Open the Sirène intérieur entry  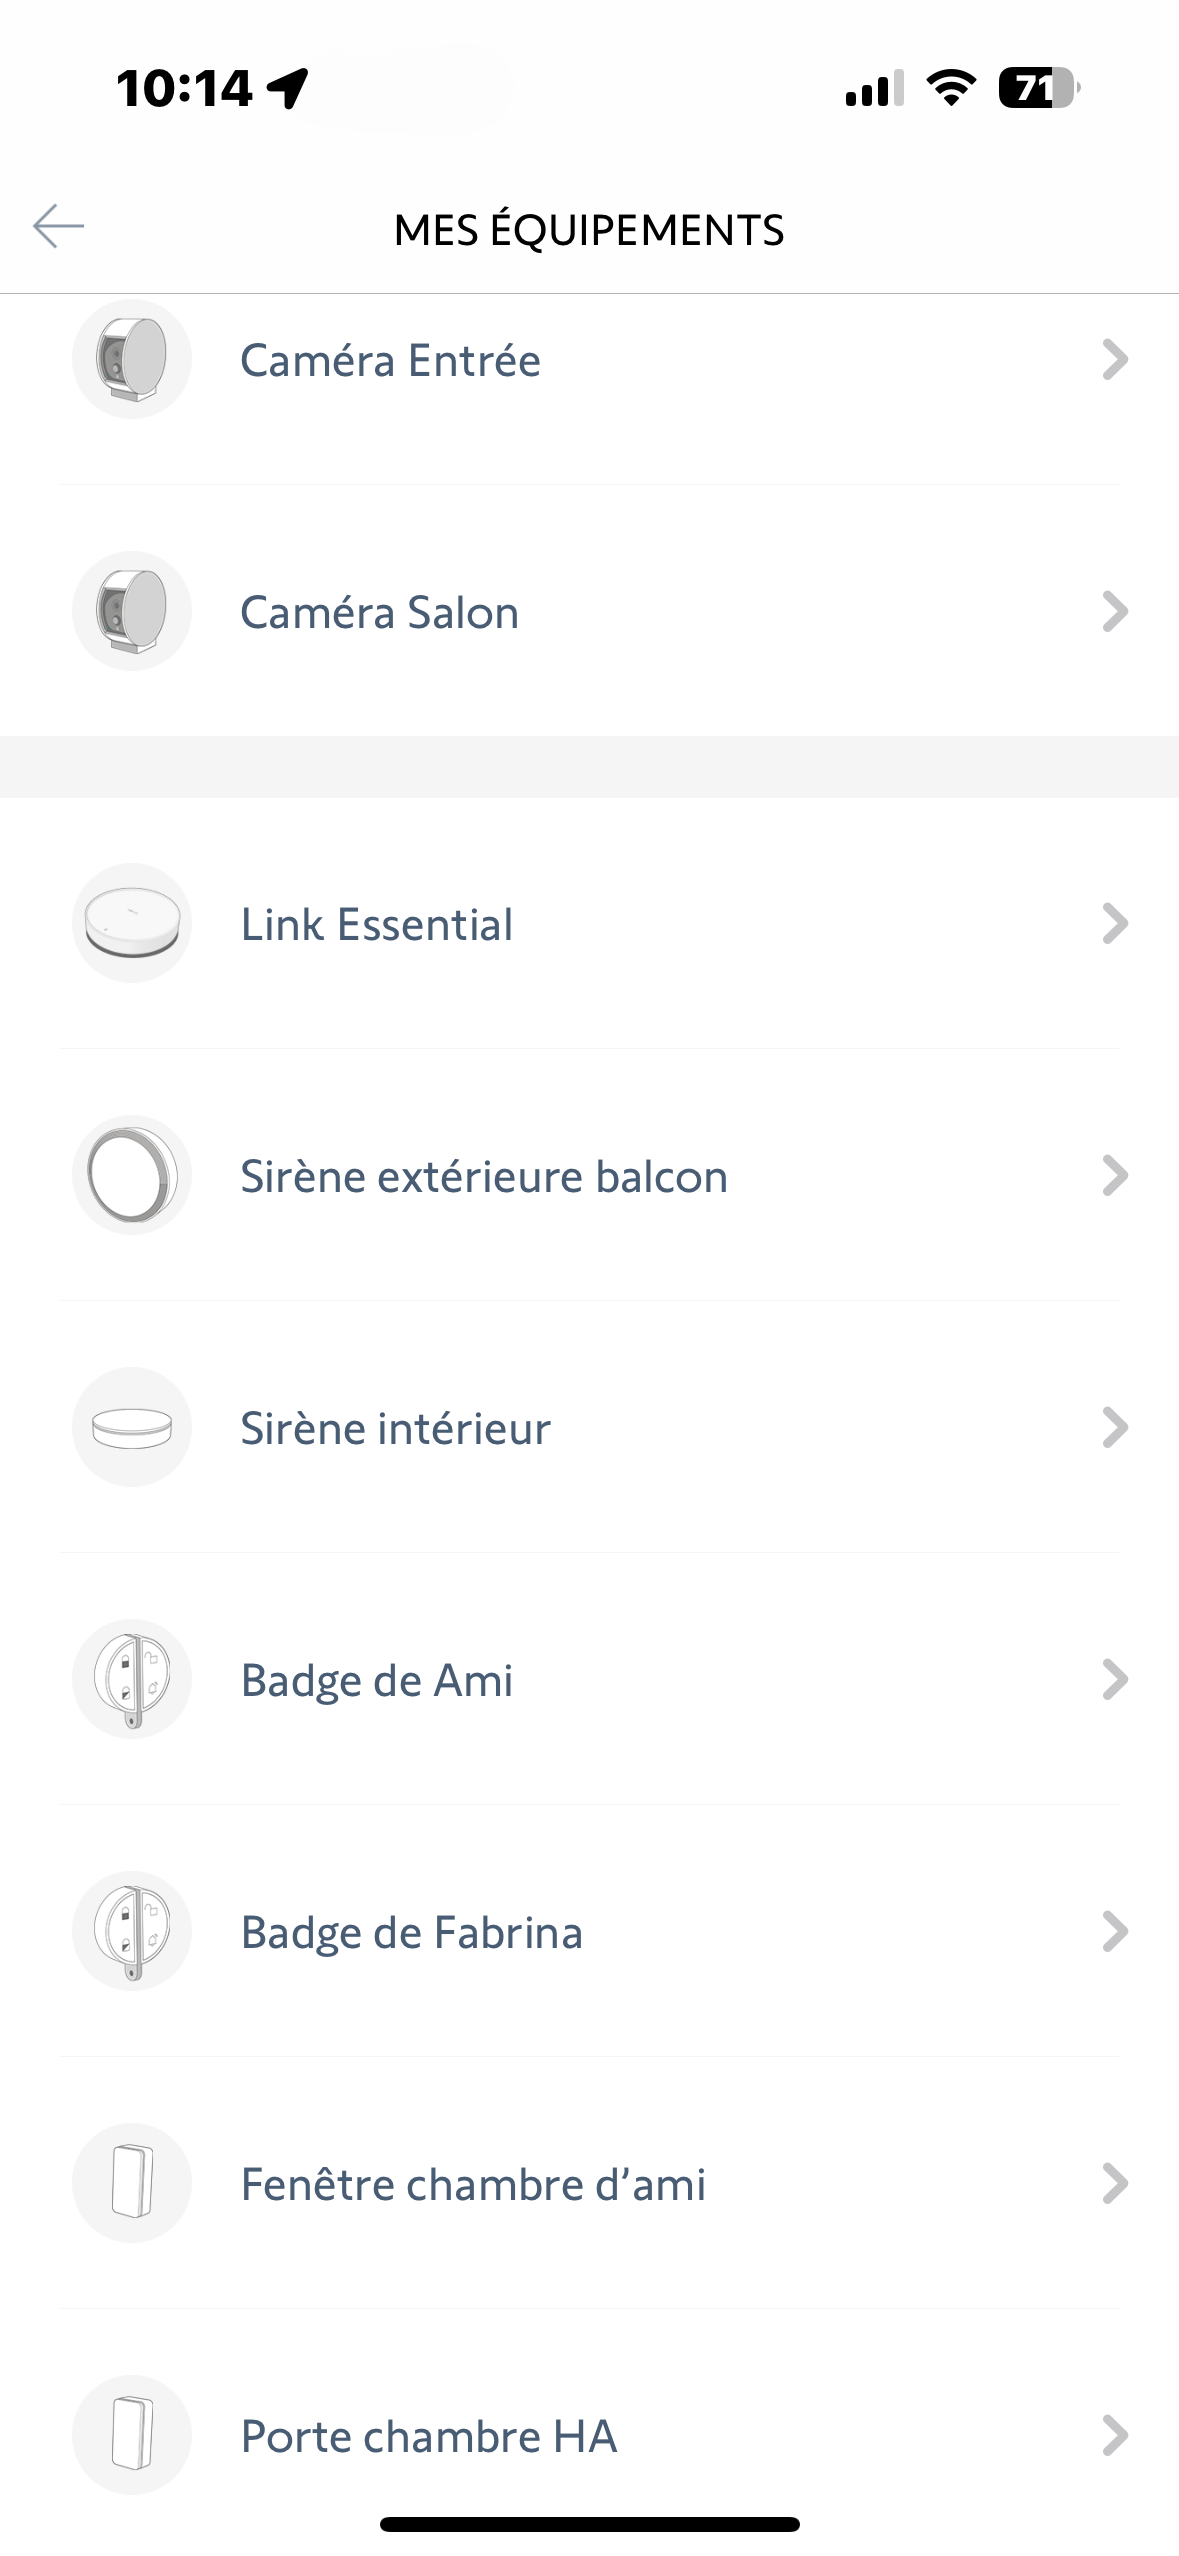click(396, 1428)
